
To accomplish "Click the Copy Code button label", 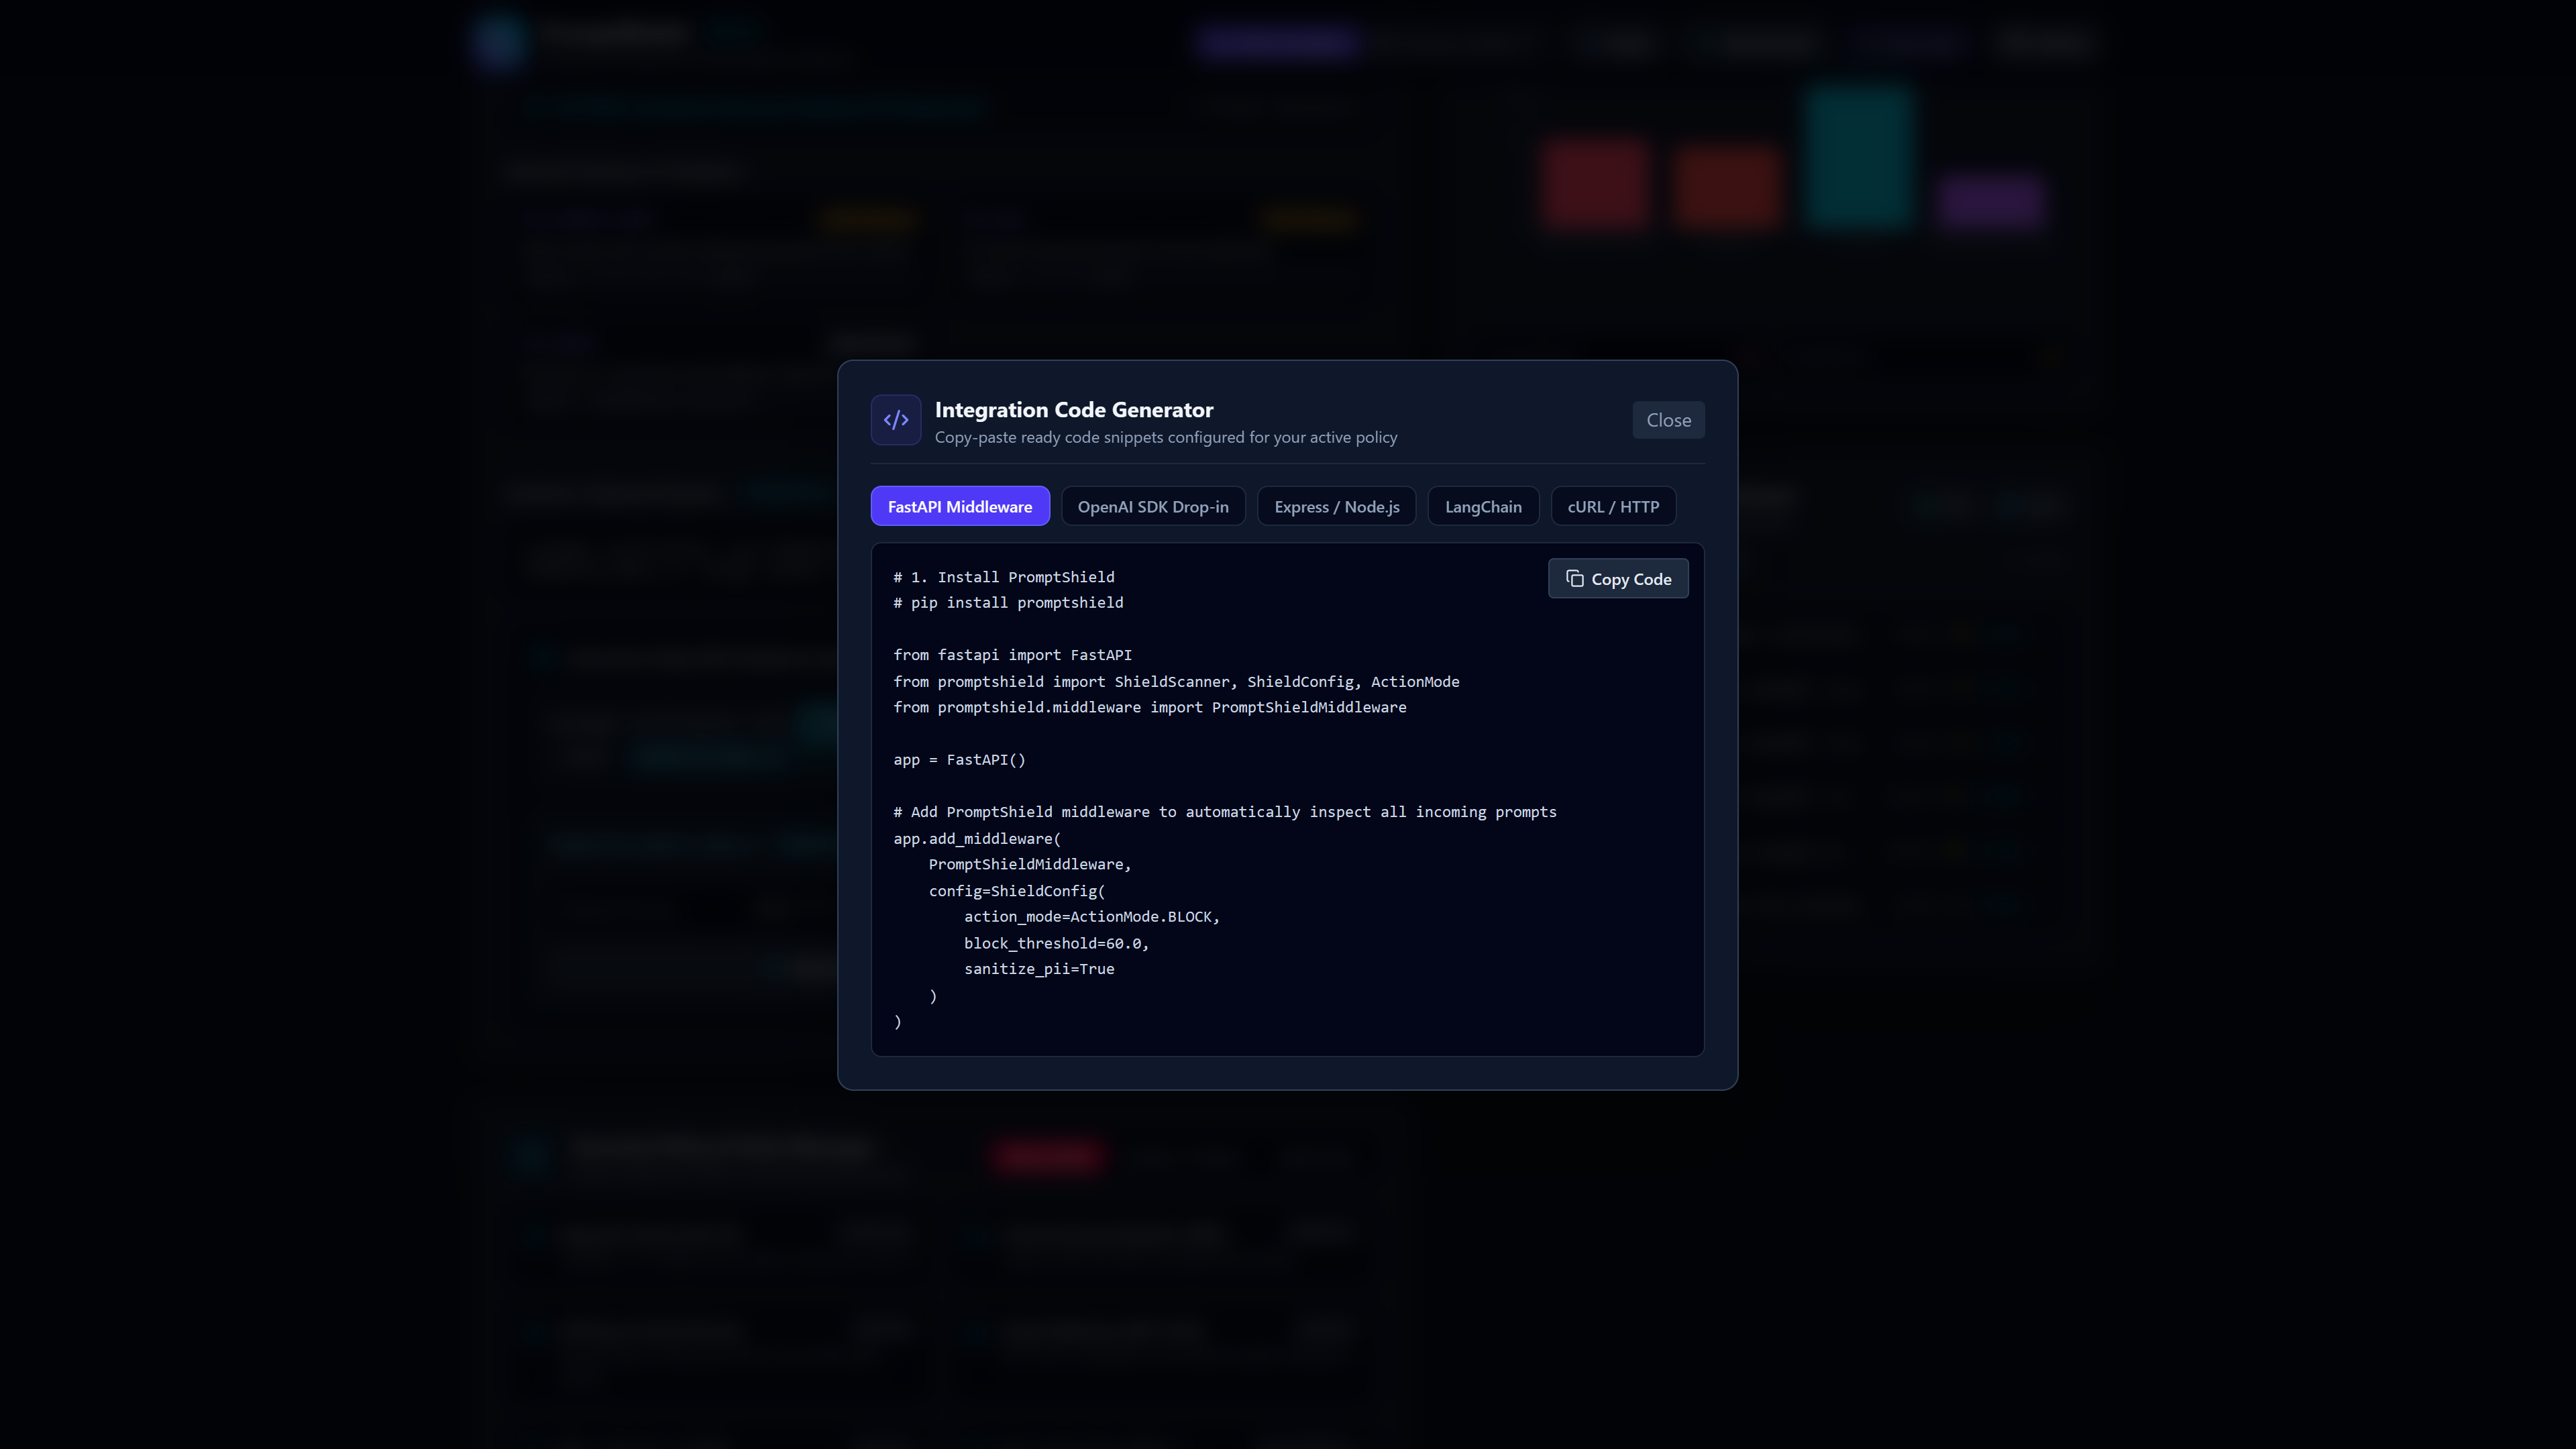I will (1631, 579).
